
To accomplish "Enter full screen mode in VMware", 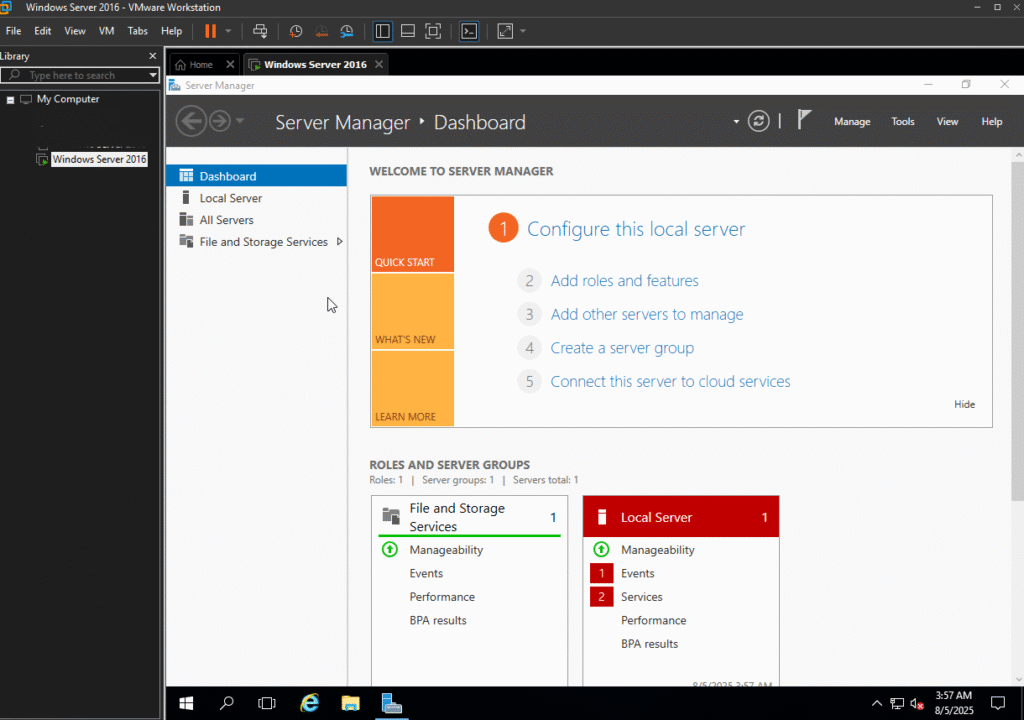I will click(433, 31).
